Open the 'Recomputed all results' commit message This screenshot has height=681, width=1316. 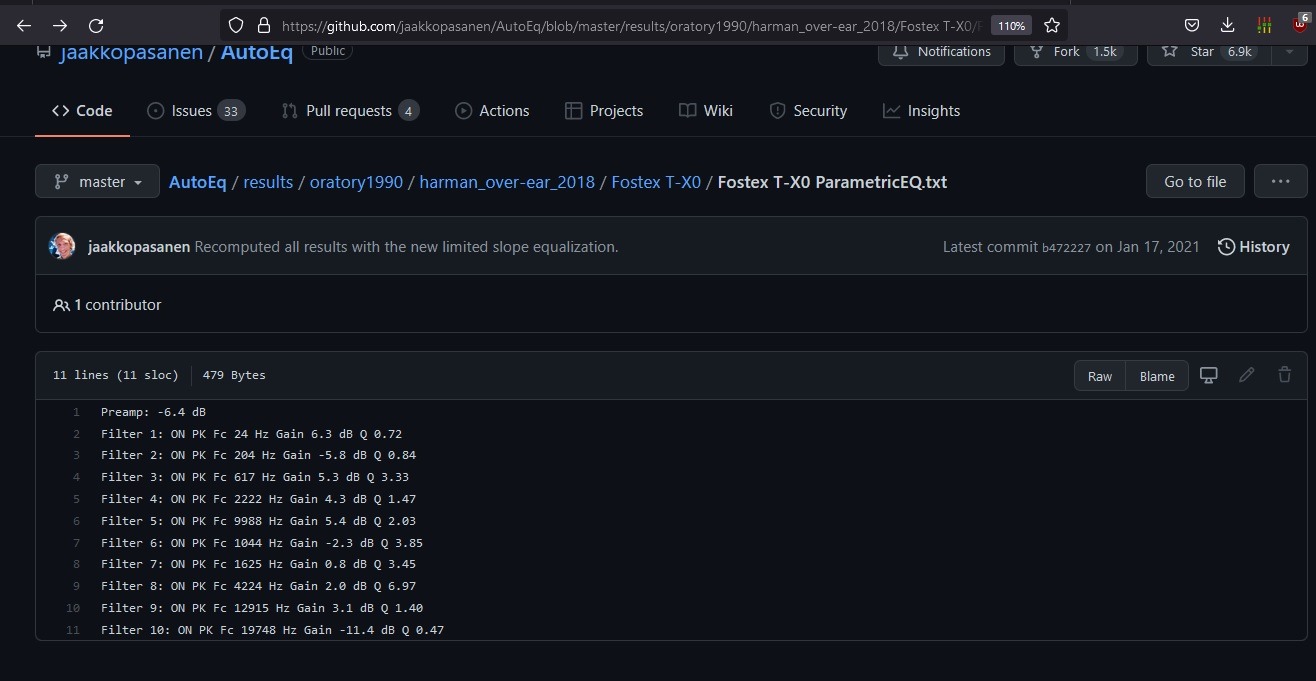(406, 247)
